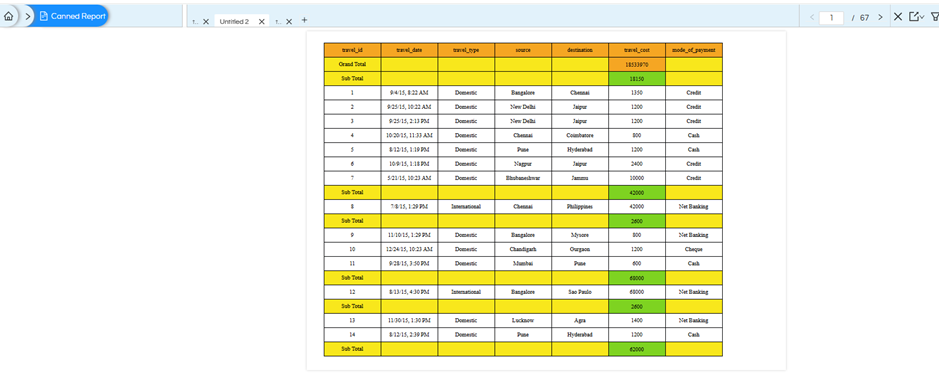Select the travel cost 2400 cell
Image resolution: width=939 pixels, height=386 pixels.
(637, 164)
